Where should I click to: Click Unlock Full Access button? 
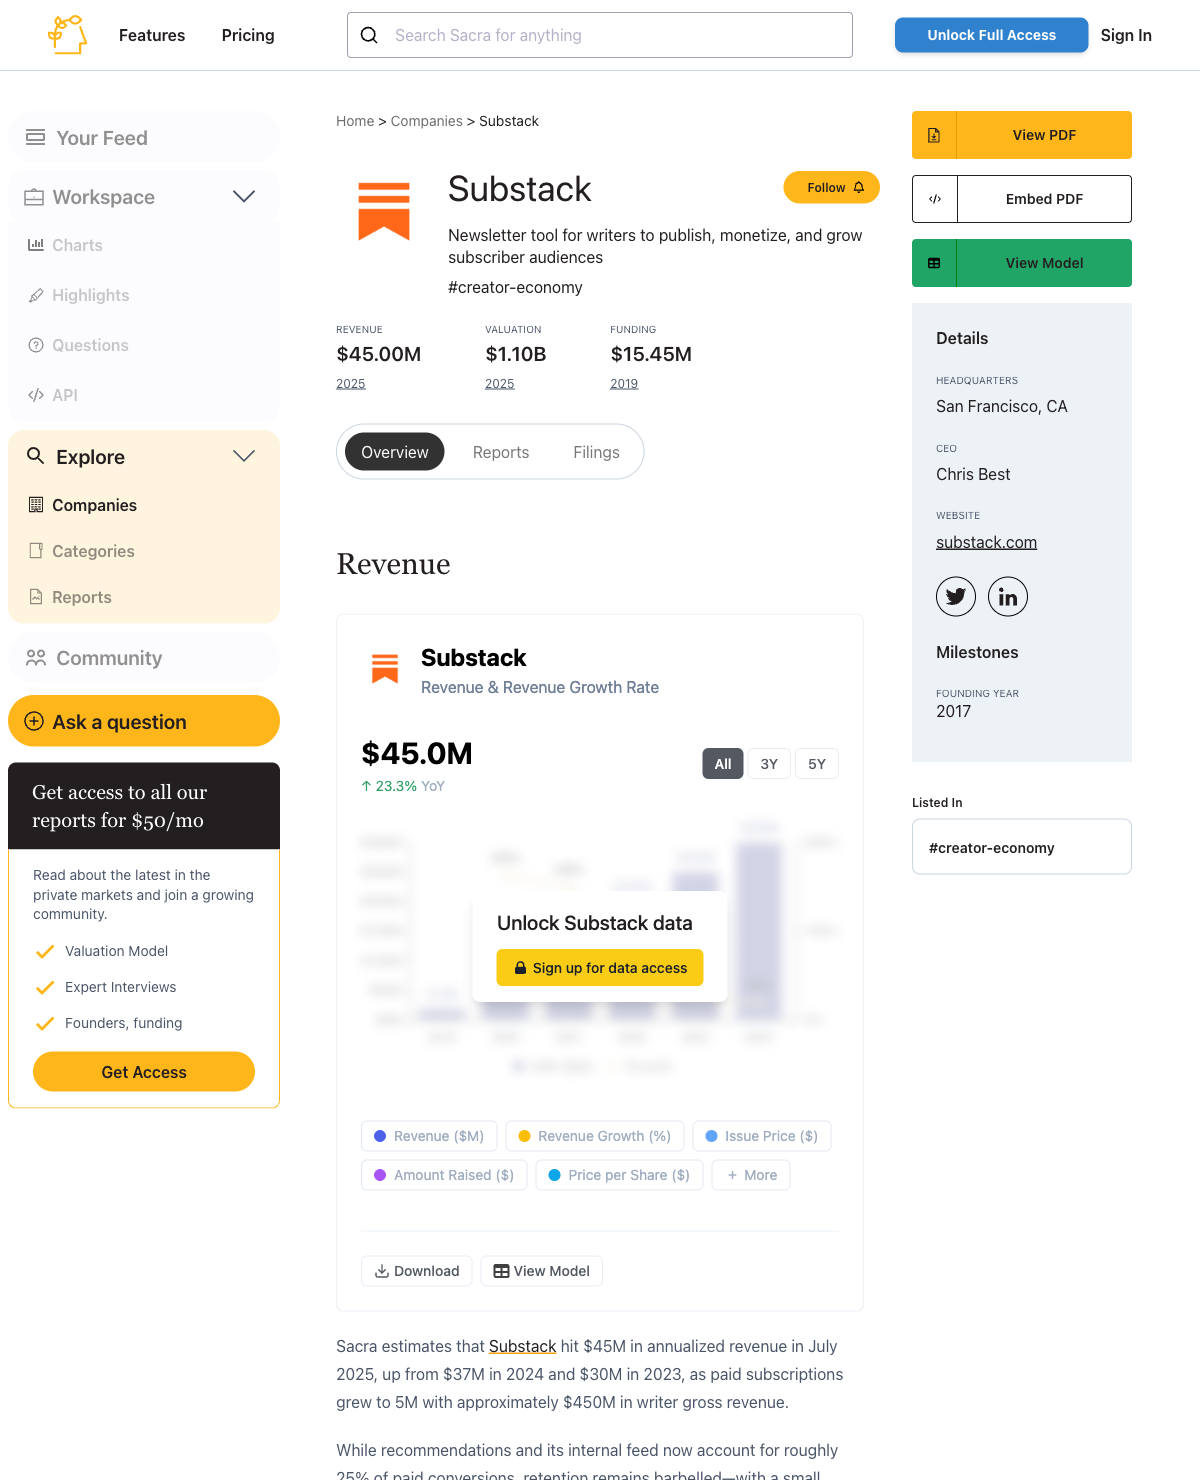point(991,35)
